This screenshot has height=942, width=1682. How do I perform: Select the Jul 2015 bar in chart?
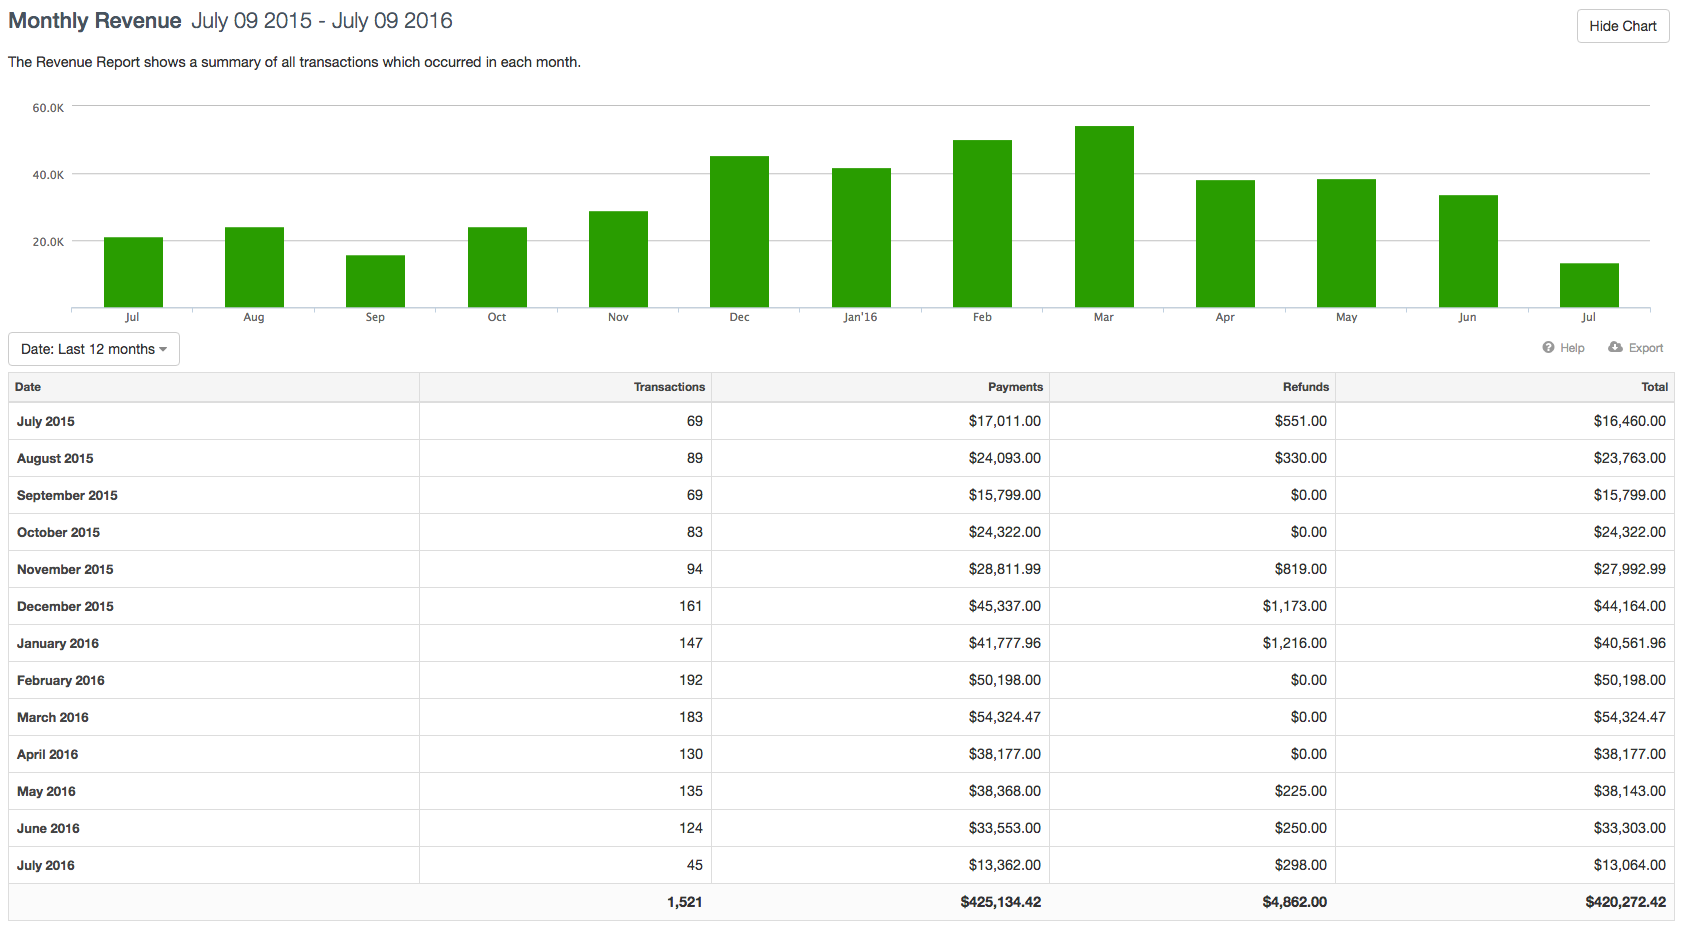133,272
